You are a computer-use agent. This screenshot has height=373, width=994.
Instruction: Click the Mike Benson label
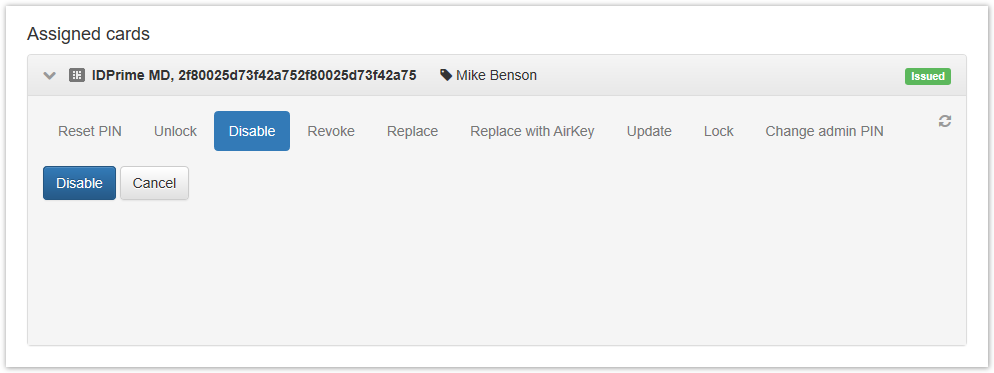tap(496, 75)
